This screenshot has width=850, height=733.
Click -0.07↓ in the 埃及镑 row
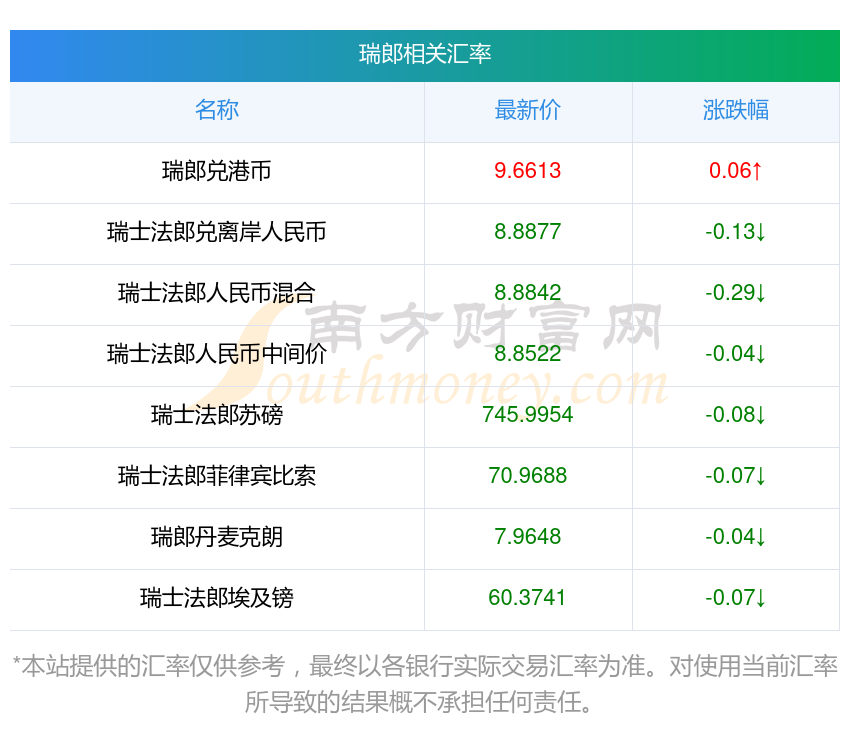point(736,598)
